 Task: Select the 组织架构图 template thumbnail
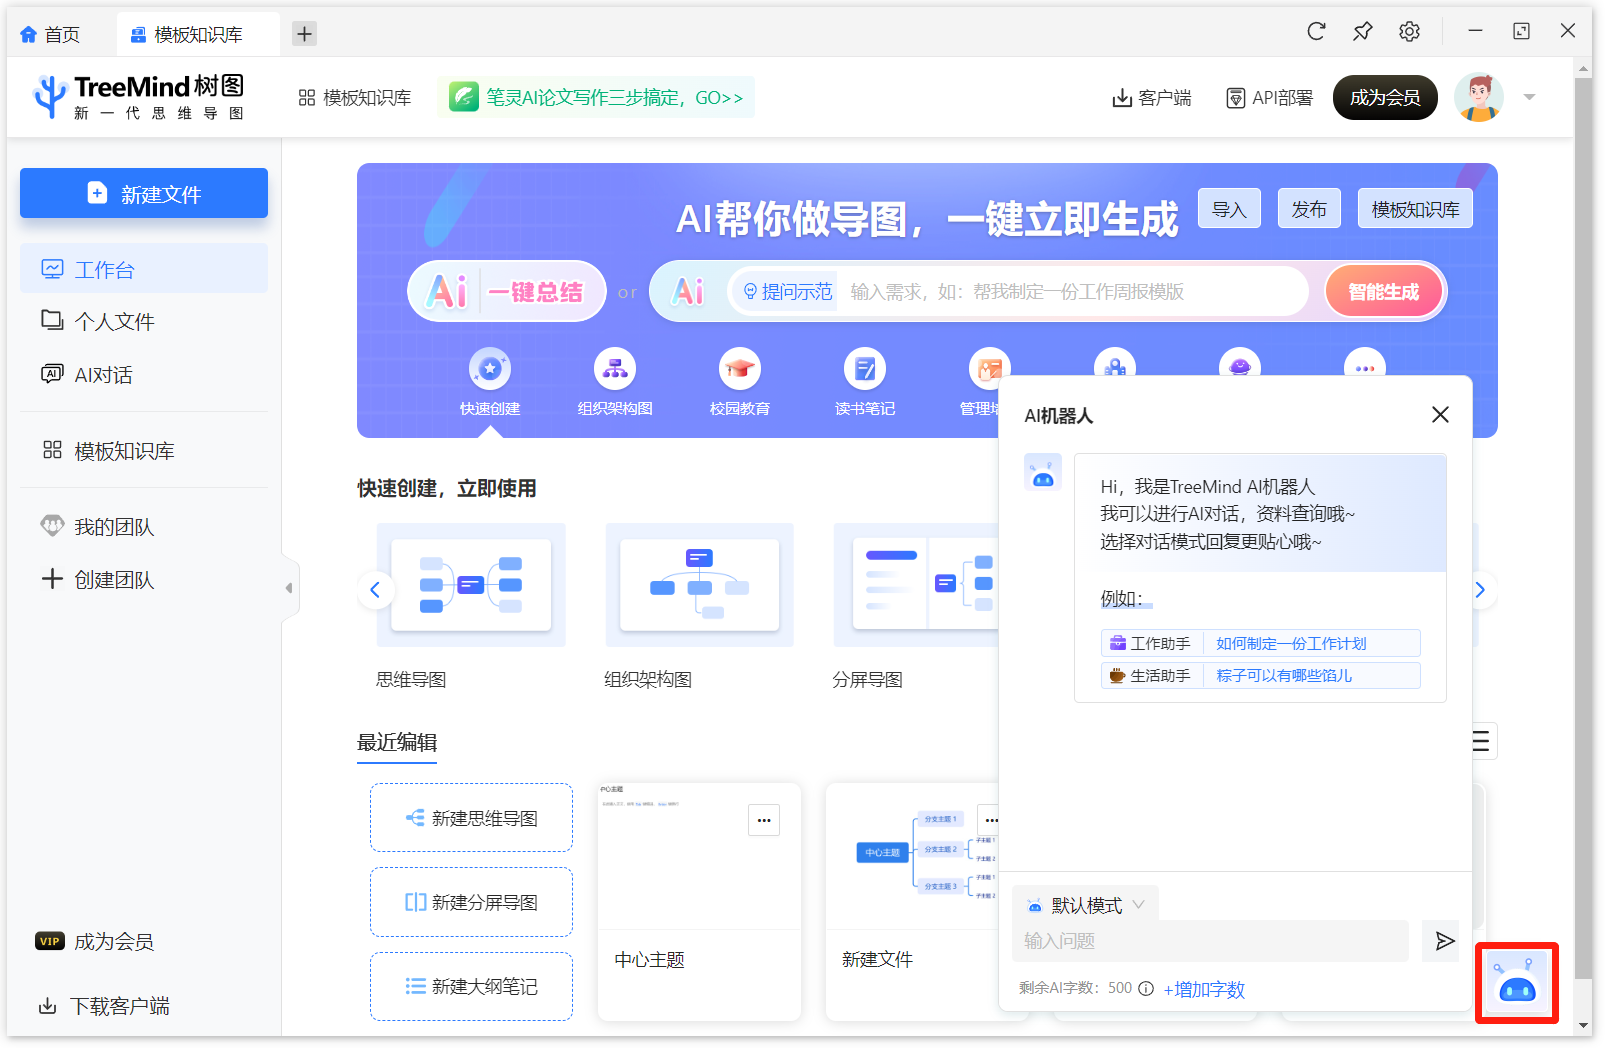(699, 585)
